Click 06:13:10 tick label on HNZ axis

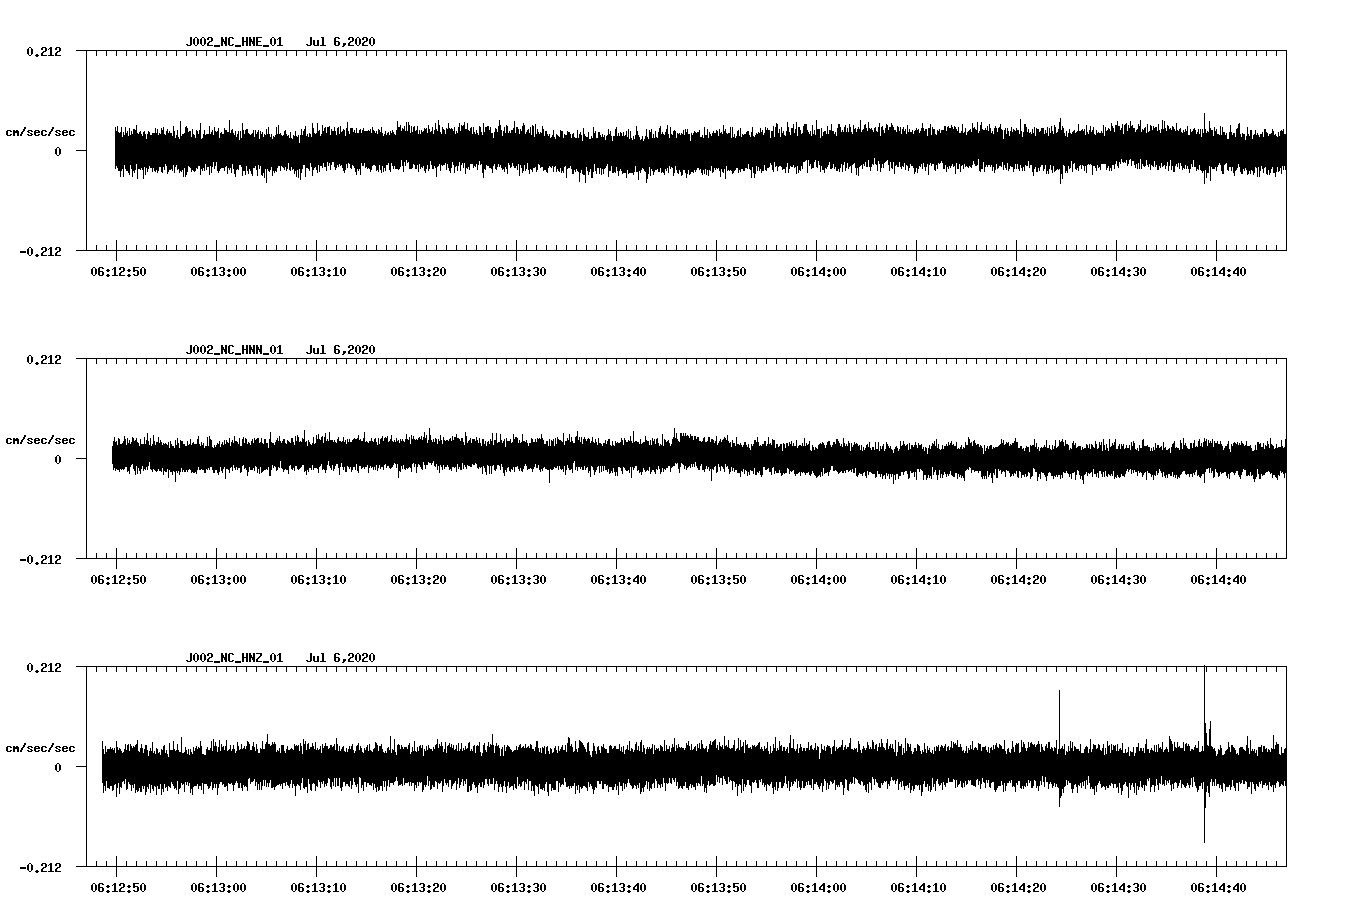tap(318, 888)
